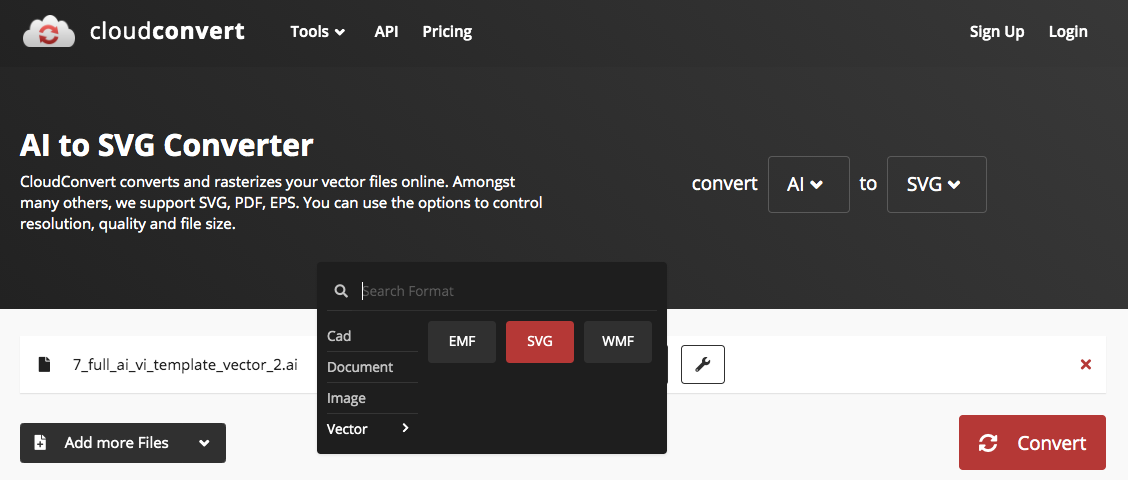
Task: Click the refresh icon on Convert button
Action: pyautogui.click(x=988, y=443)
